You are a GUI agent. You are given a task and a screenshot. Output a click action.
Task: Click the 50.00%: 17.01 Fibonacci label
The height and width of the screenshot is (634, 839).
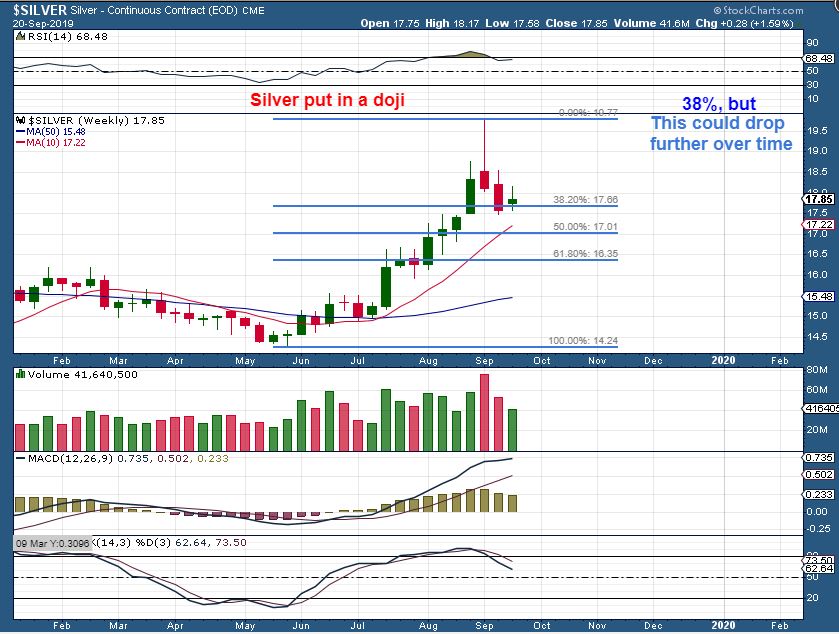coord(585,227)
